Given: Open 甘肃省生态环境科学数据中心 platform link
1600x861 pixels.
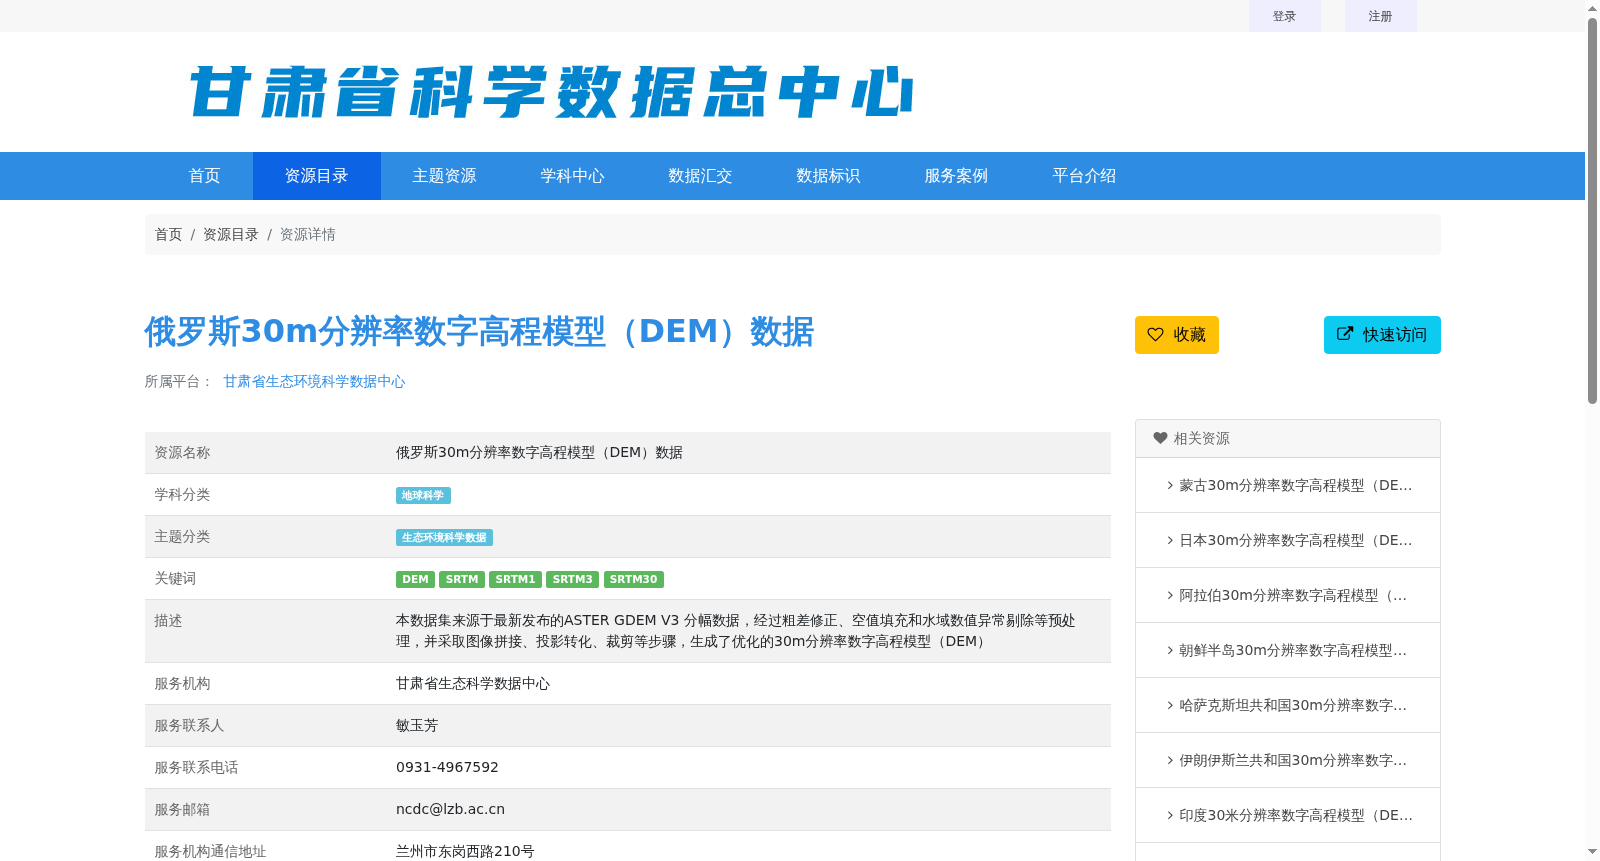Looking at the screenshot, I should 314,381.
